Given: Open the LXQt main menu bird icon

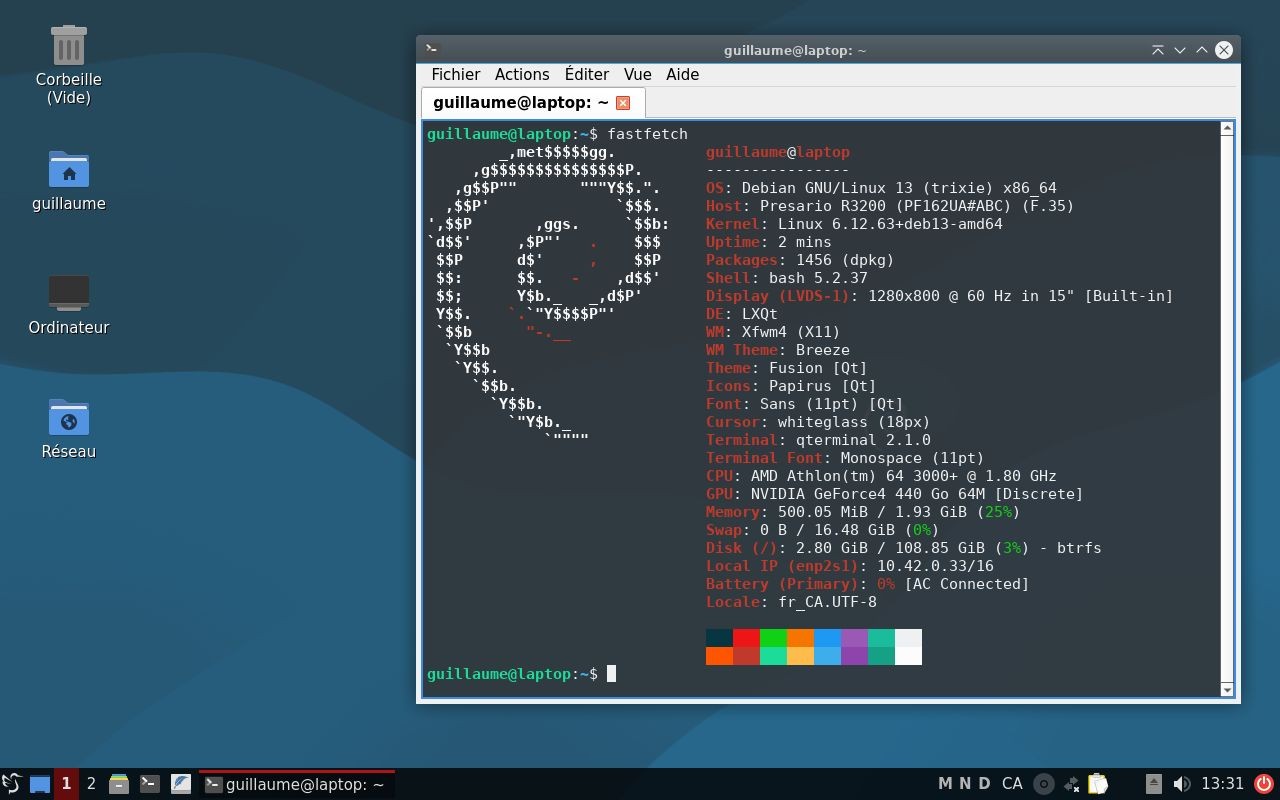Looking at the screenshot, I should click(11, 784).
